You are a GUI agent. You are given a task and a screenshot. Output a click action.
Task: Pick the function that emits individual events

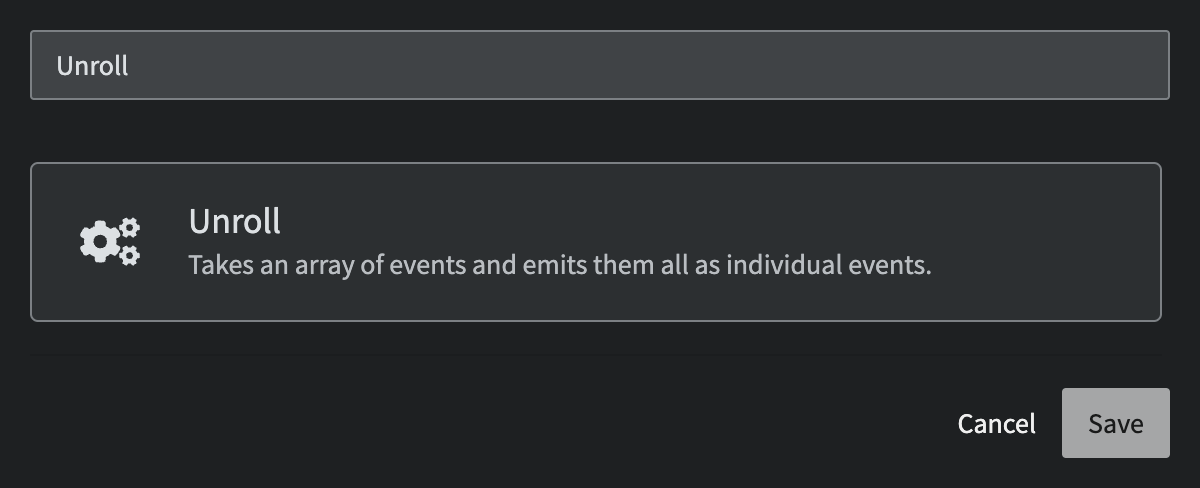tap(596, 242)
